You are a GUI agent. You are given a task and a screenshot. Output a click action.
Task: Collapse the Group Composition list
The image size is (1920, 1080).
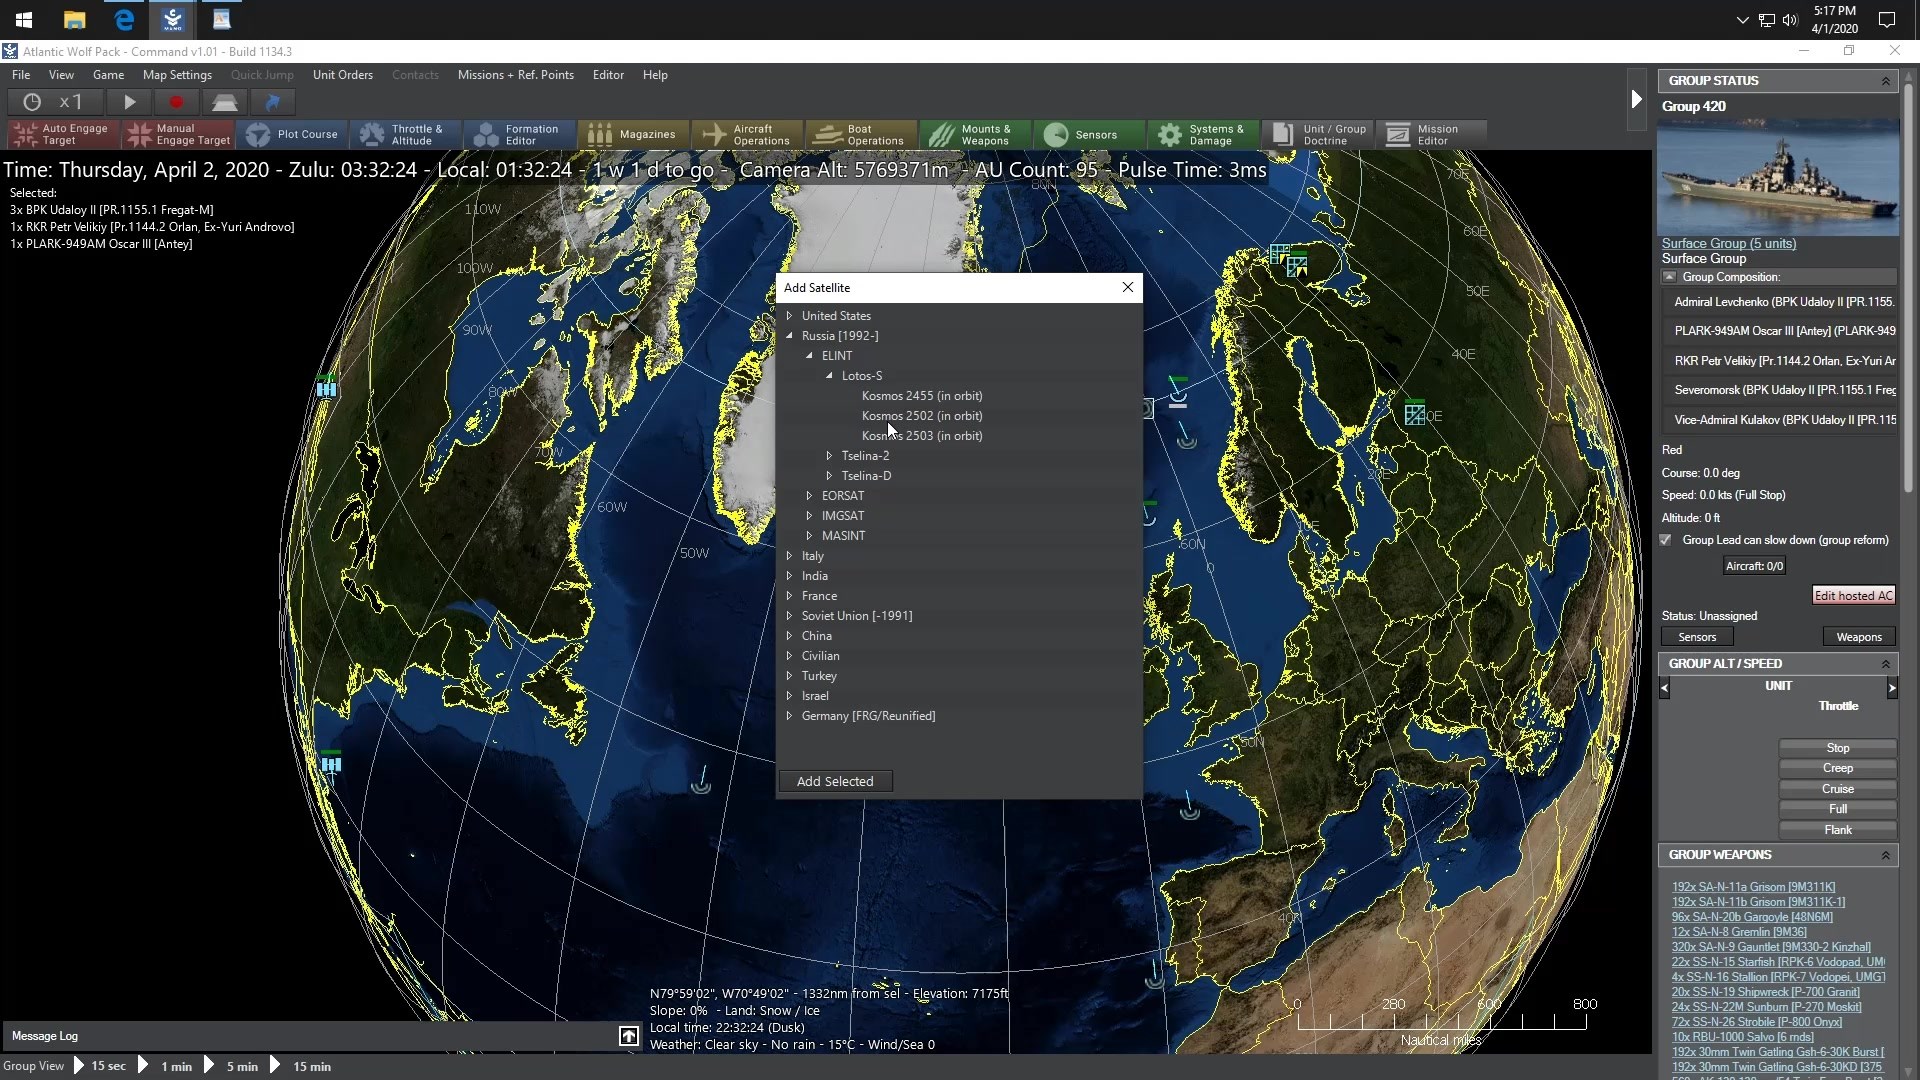click(1669, 277)
